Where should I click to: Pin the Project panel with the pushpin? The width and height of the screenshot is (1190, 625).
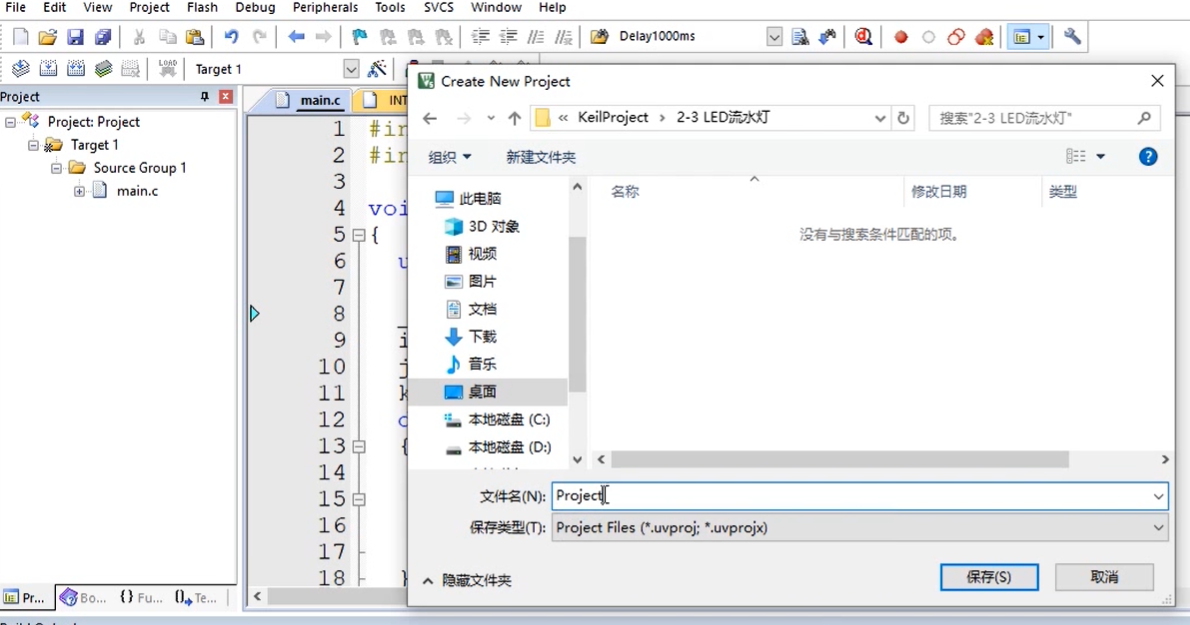(x=204, y=96)
